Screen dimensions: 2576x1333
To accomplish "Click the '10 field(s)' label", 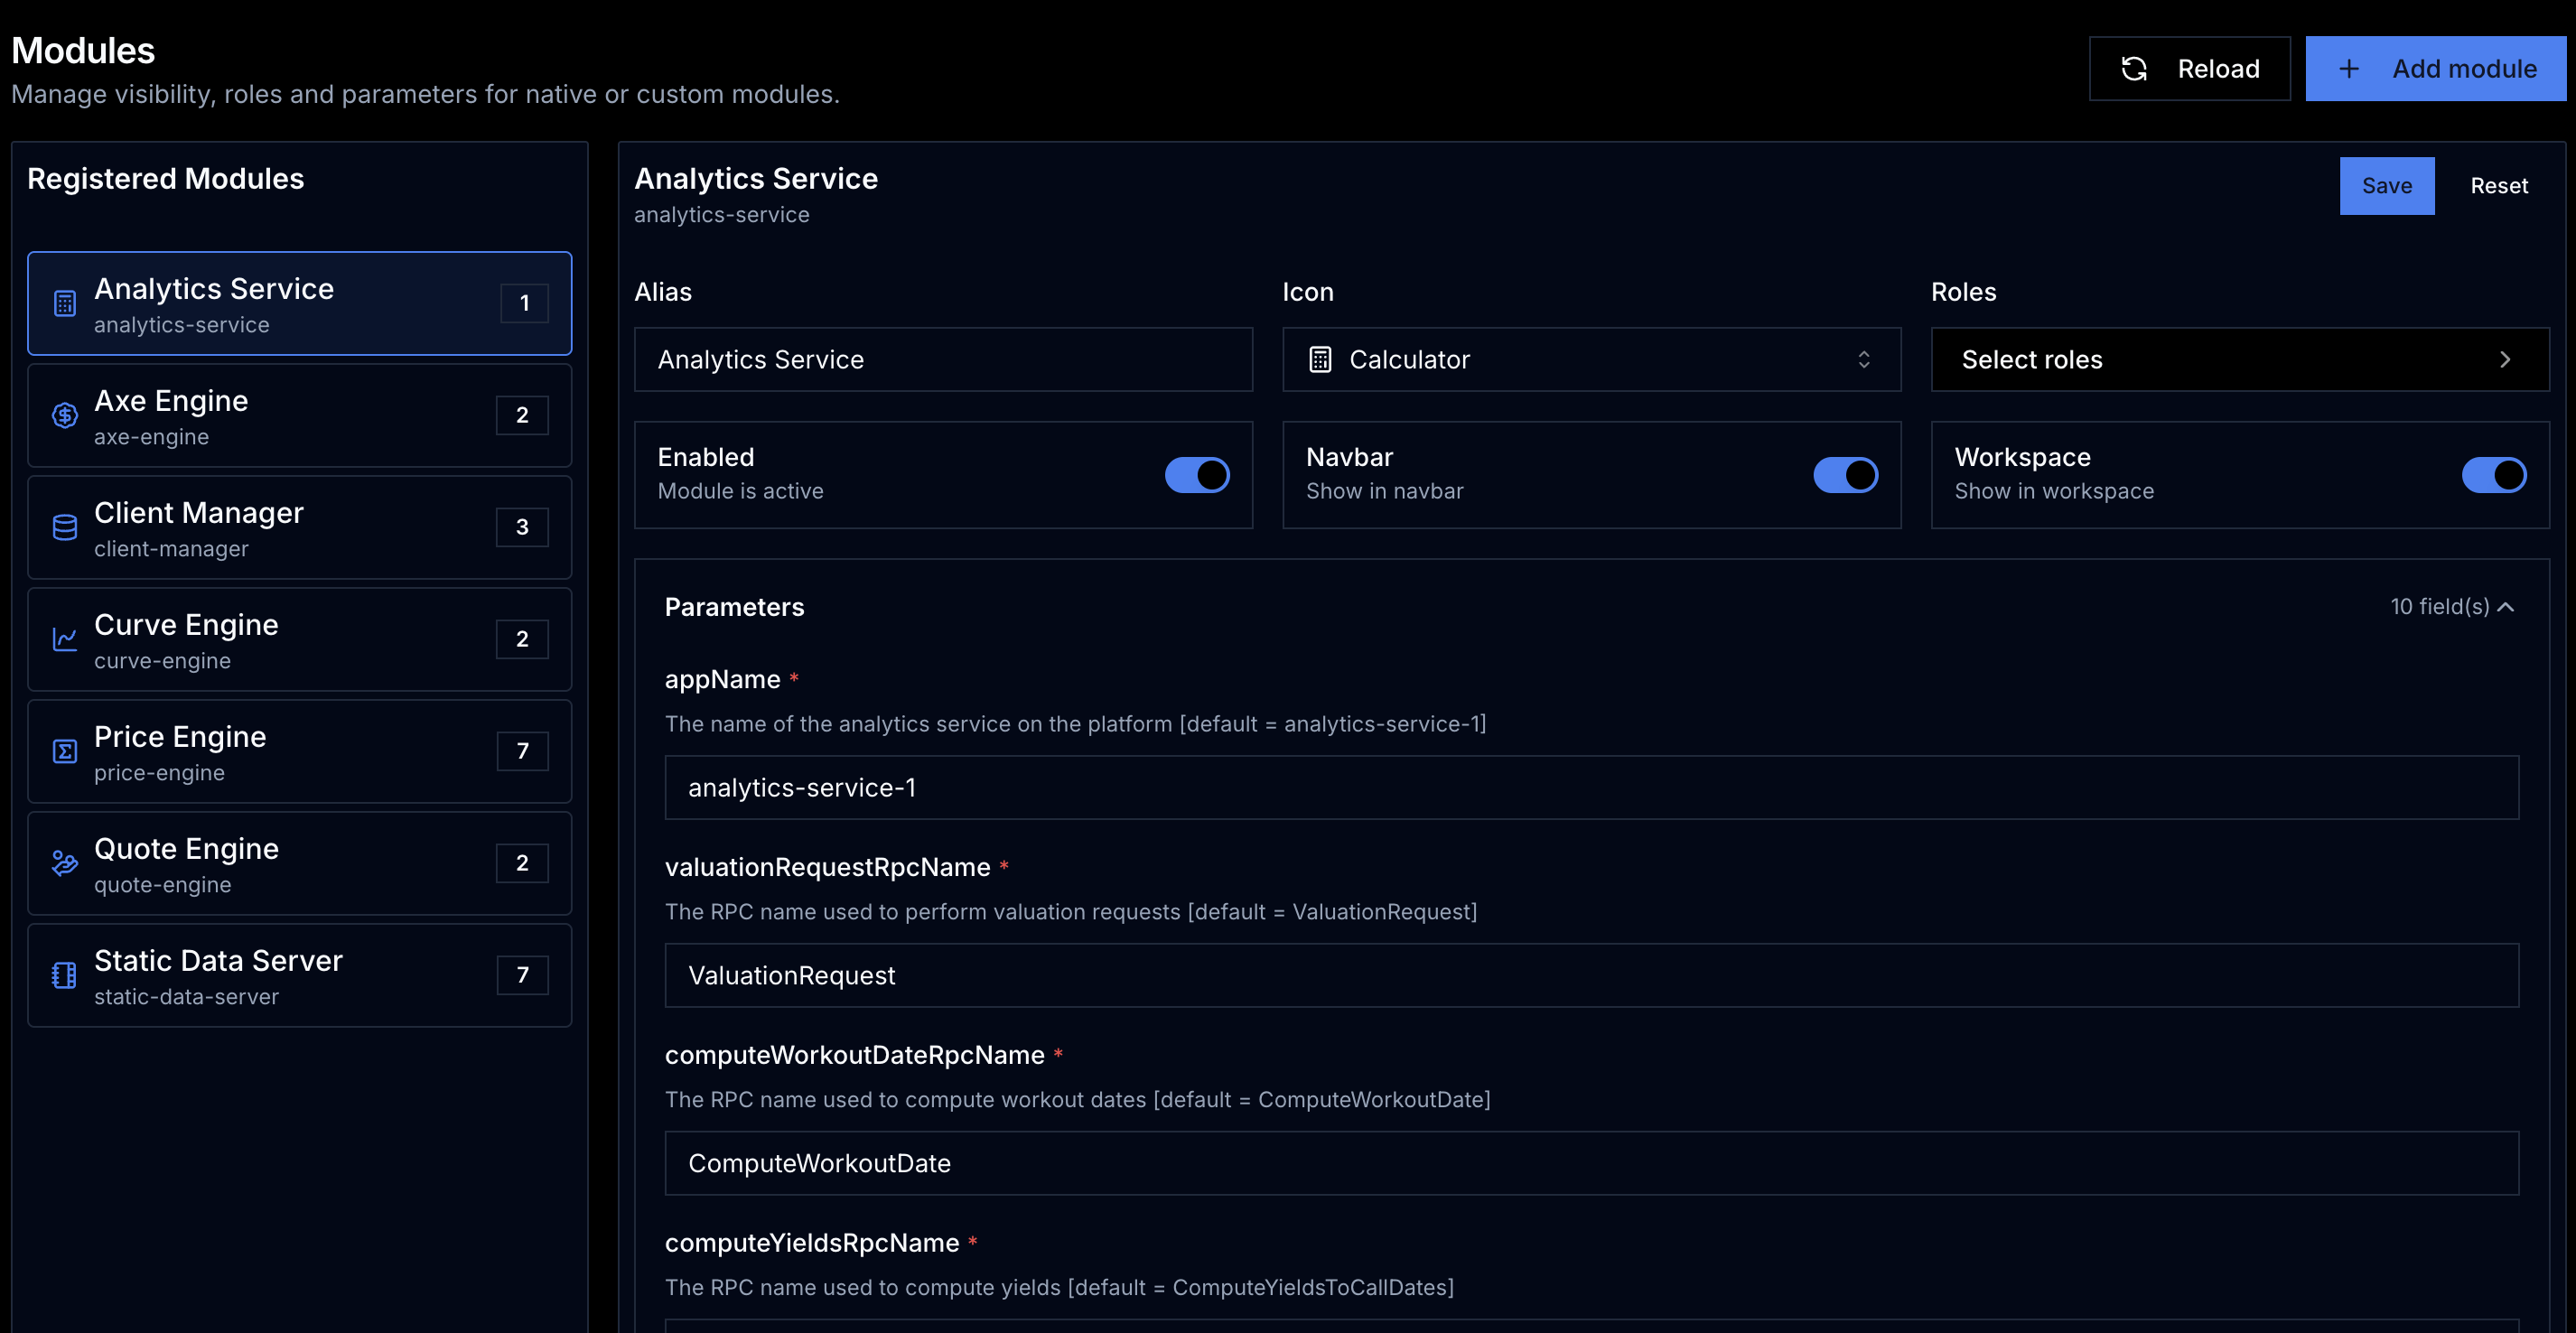I will pos(2439,607).
